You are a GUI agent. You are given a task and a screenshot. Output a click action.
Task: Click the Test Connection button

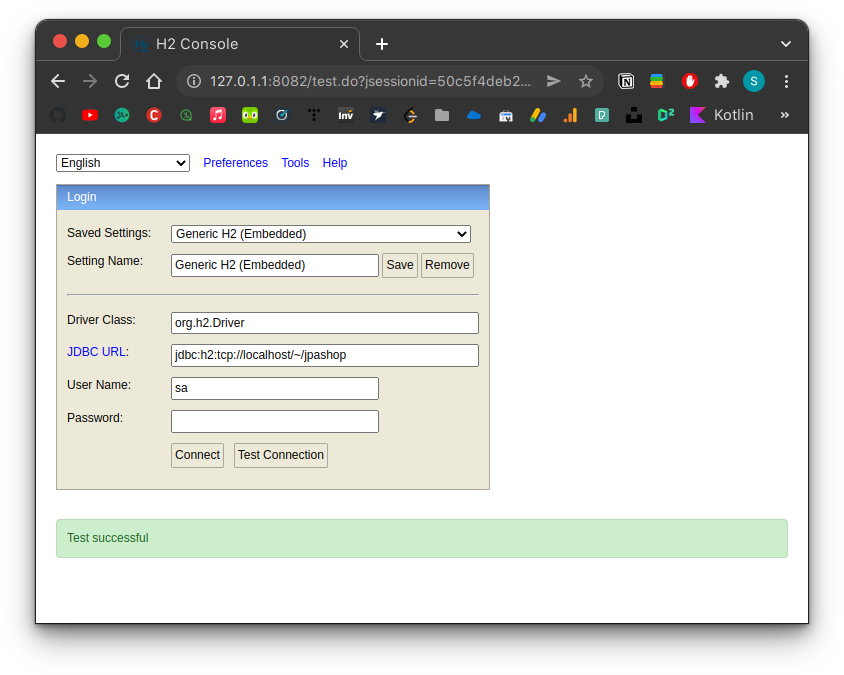[x=281, y=455]
